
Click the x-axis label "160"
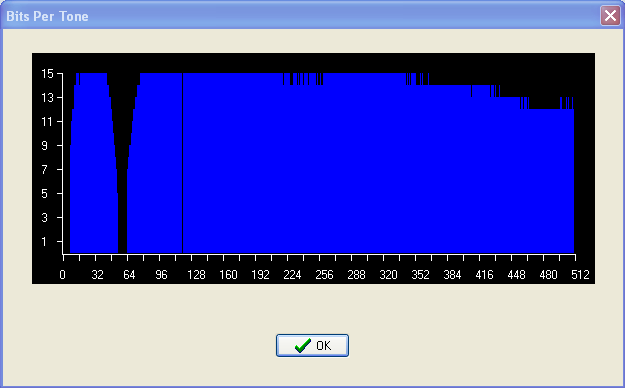[x=228, y=275]
